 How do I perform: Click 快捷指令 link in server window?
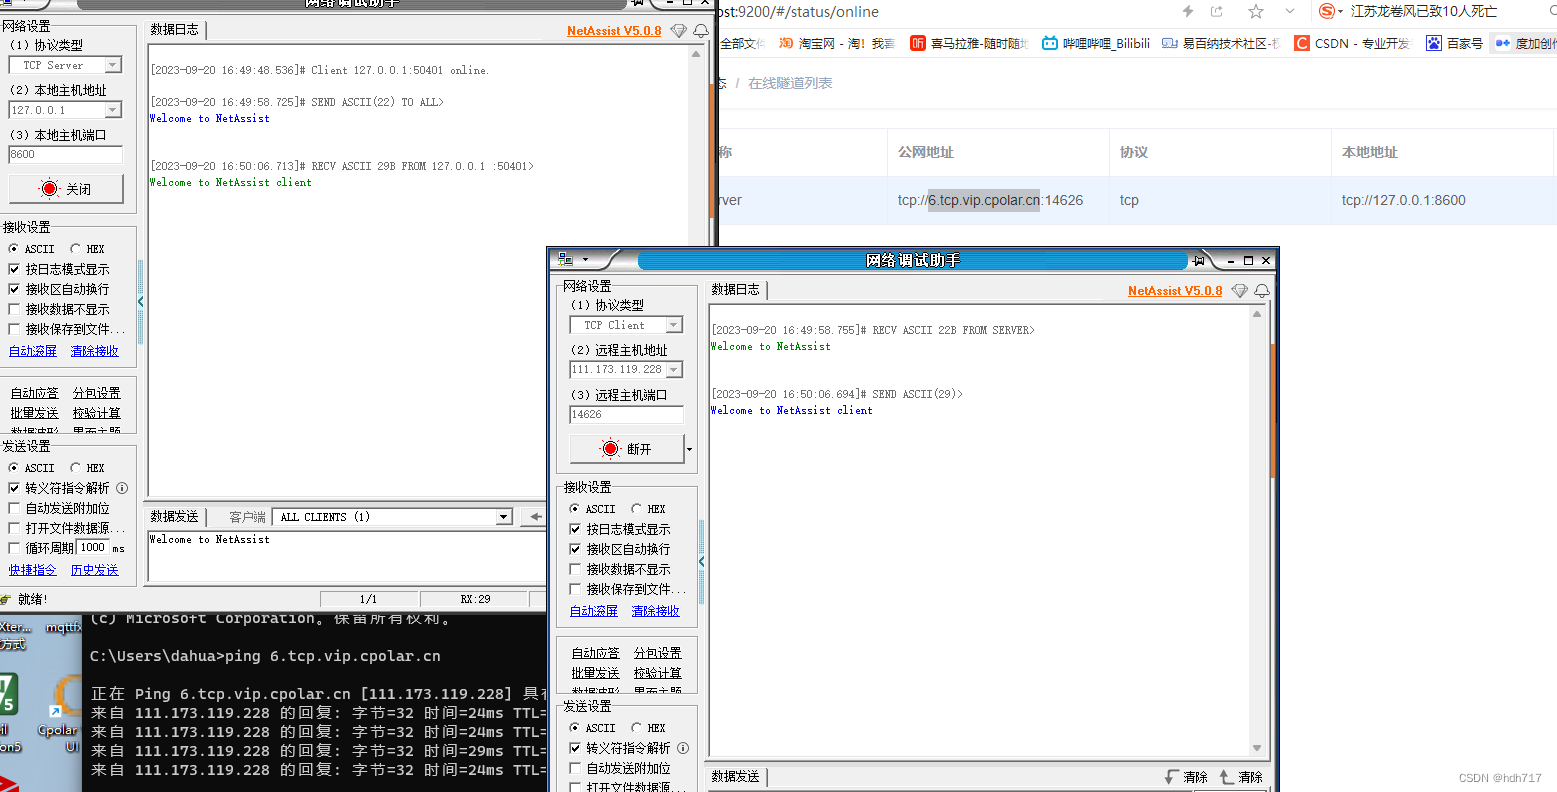coord(33,570)
